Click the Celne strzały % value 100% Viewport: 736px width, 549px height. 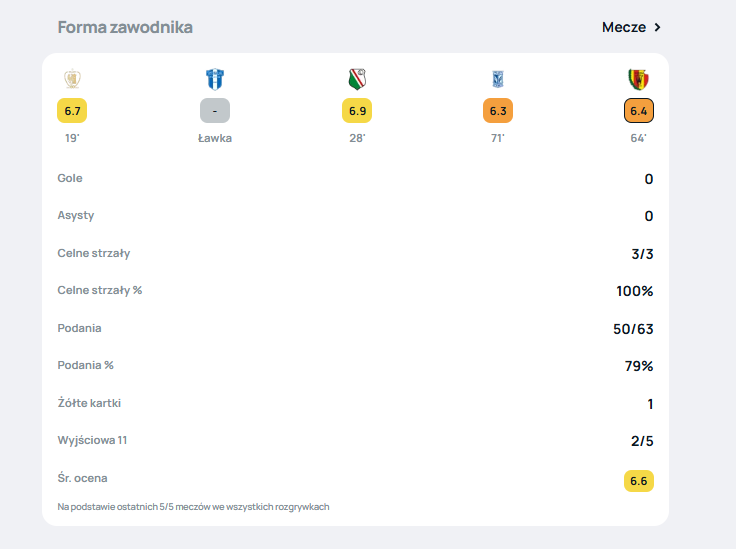click(x=634, y=291)
